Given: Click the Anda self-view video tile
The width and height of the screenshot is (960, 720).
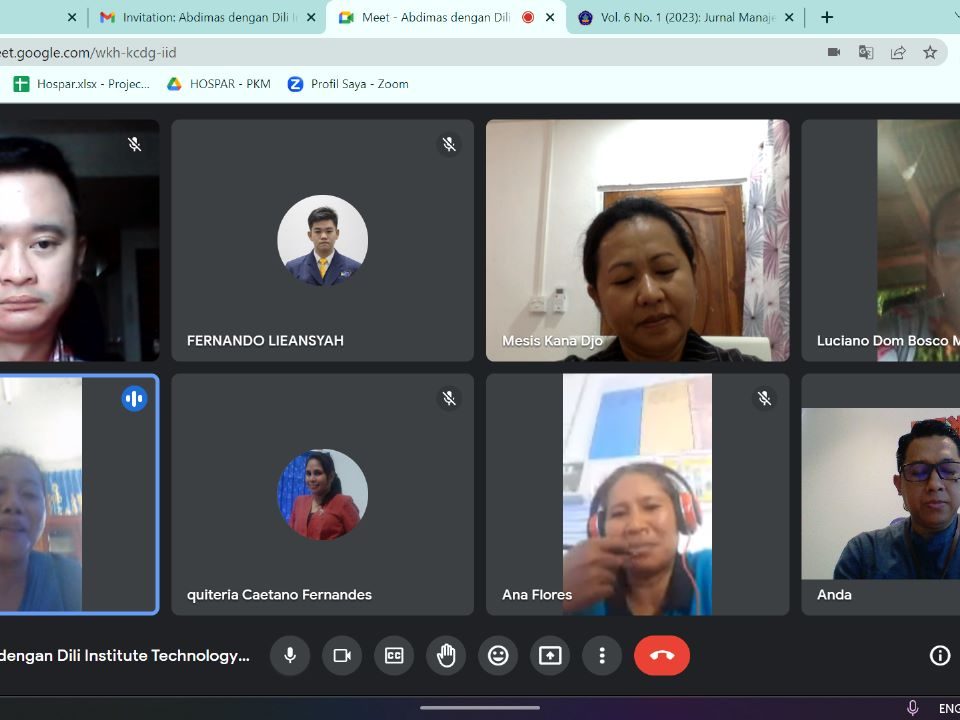Looking at the screenshot, I should point(880,494).
